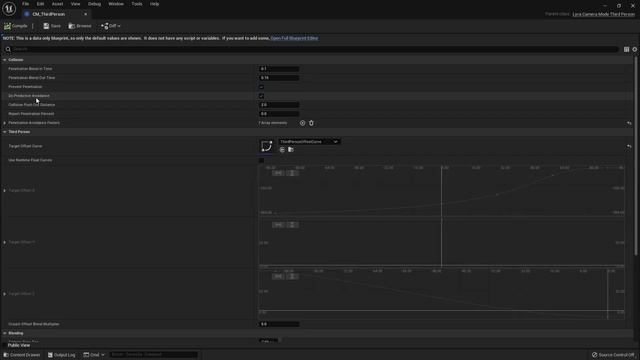Open the File menu
This screenshot has height=360, width=640.
[25, 4]
